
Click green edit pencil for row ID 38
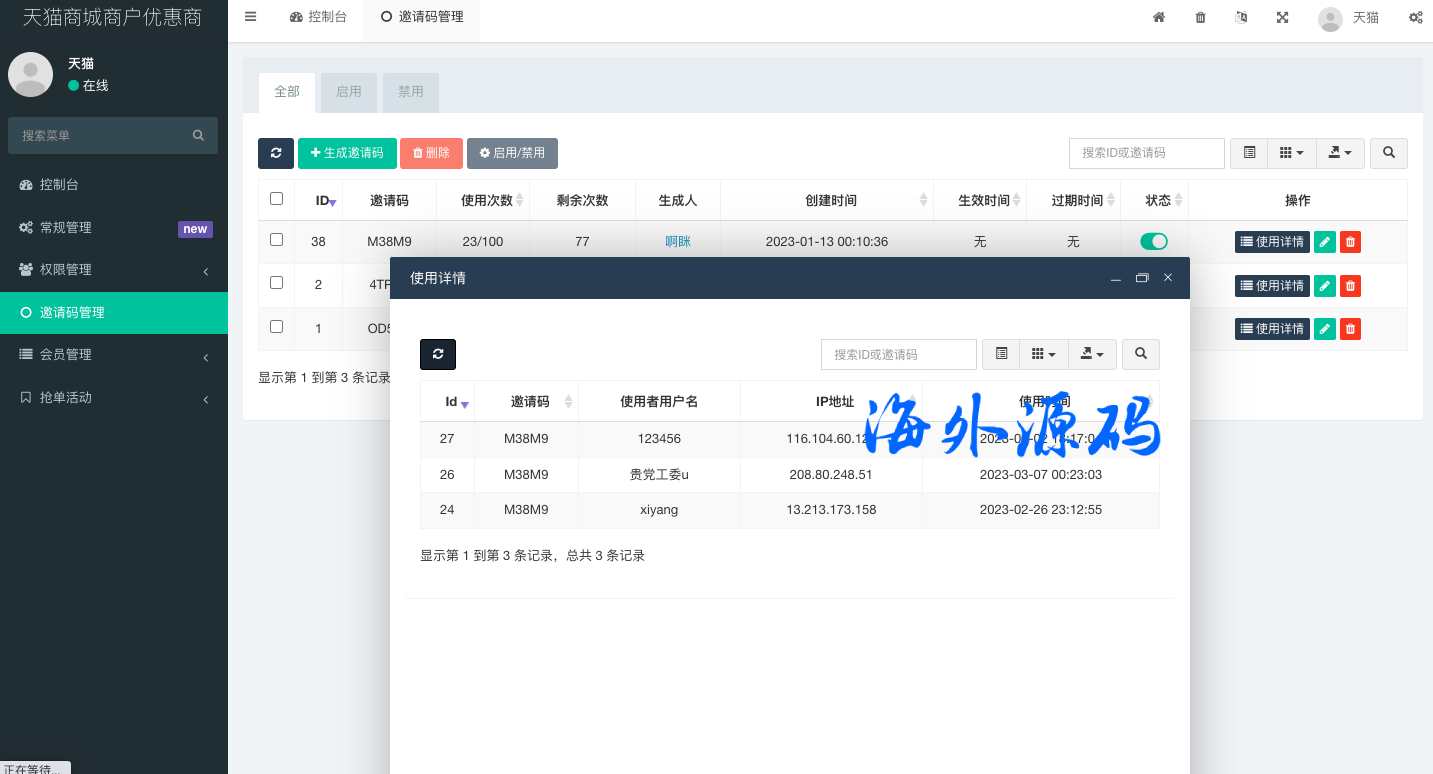coord(1324,242)
